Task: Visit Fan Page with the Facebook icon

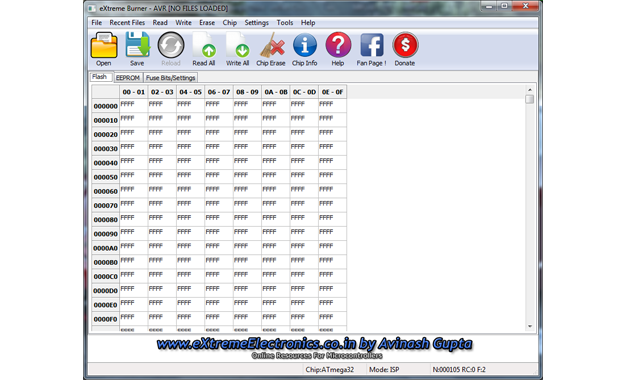Action: [372, 49]
